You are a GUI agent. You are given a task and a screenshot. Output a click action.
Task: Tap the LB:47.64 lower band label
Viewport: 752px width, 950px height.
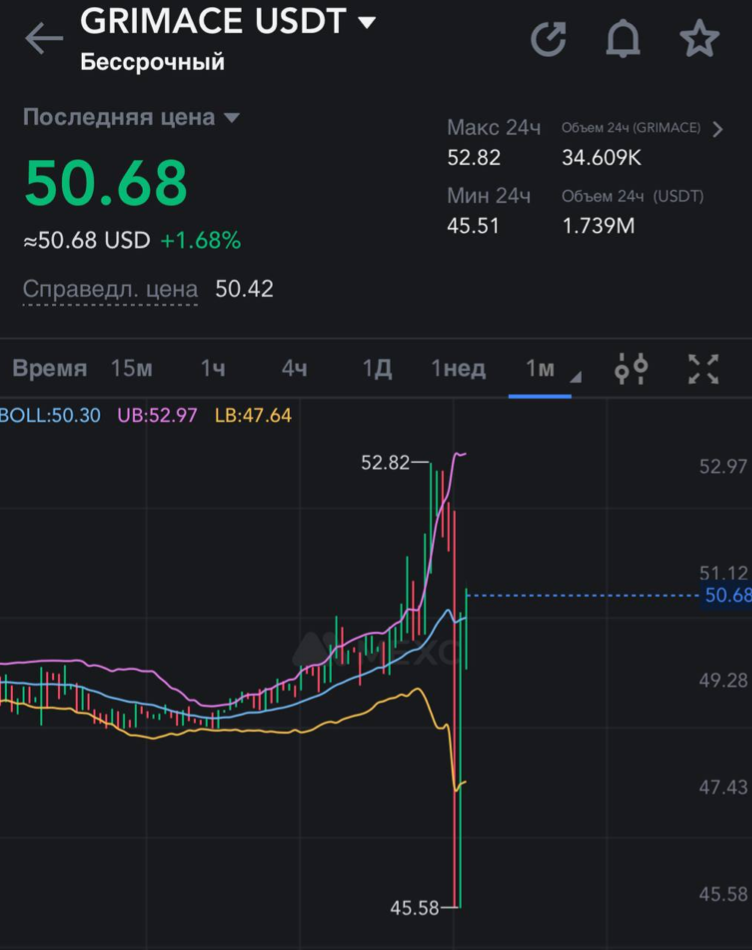pos(253,416)
